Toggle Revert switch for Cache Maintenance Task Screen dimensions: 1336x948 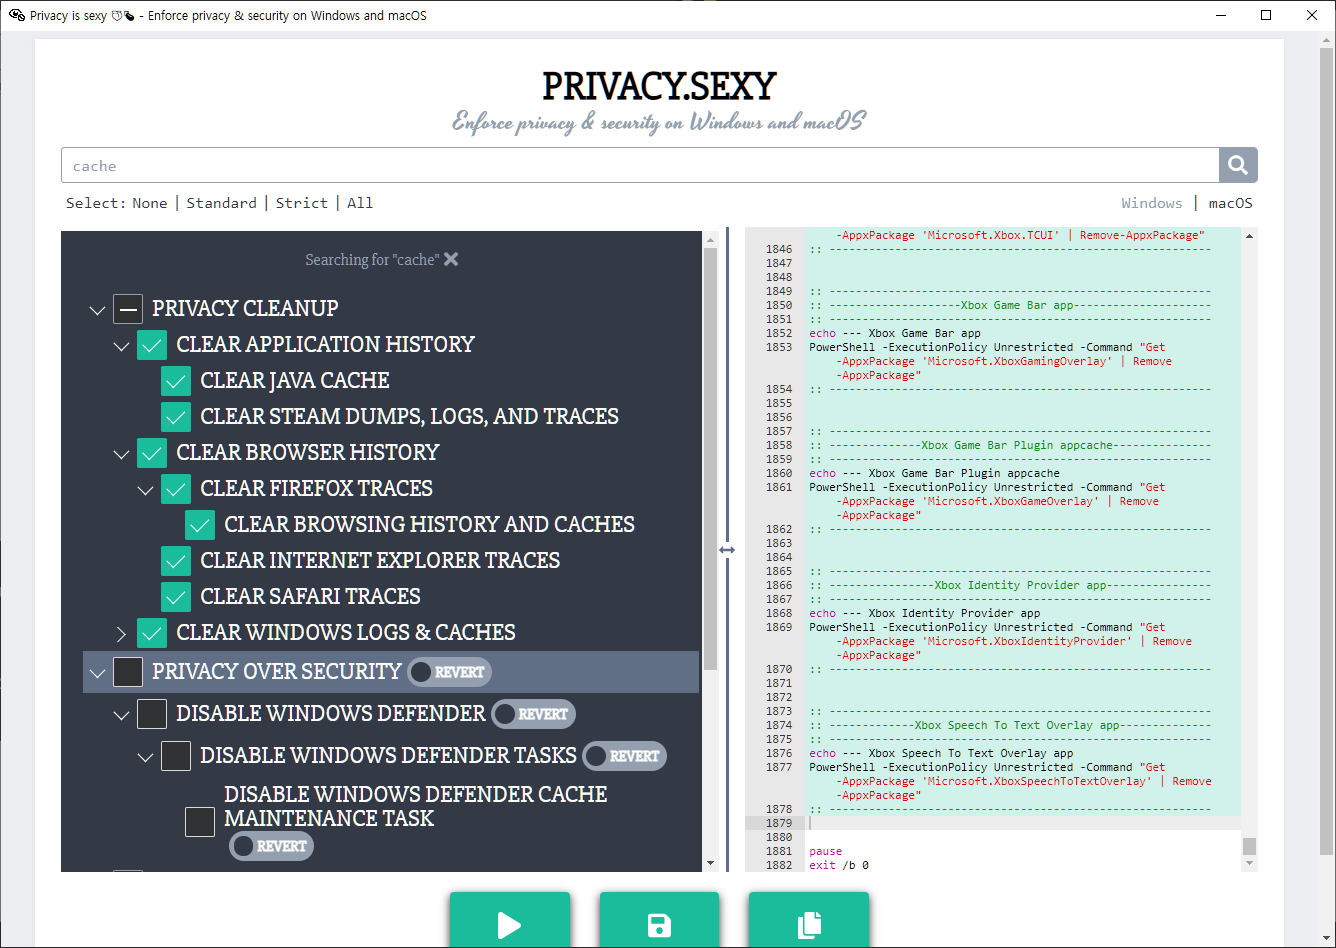click(271, 846)
